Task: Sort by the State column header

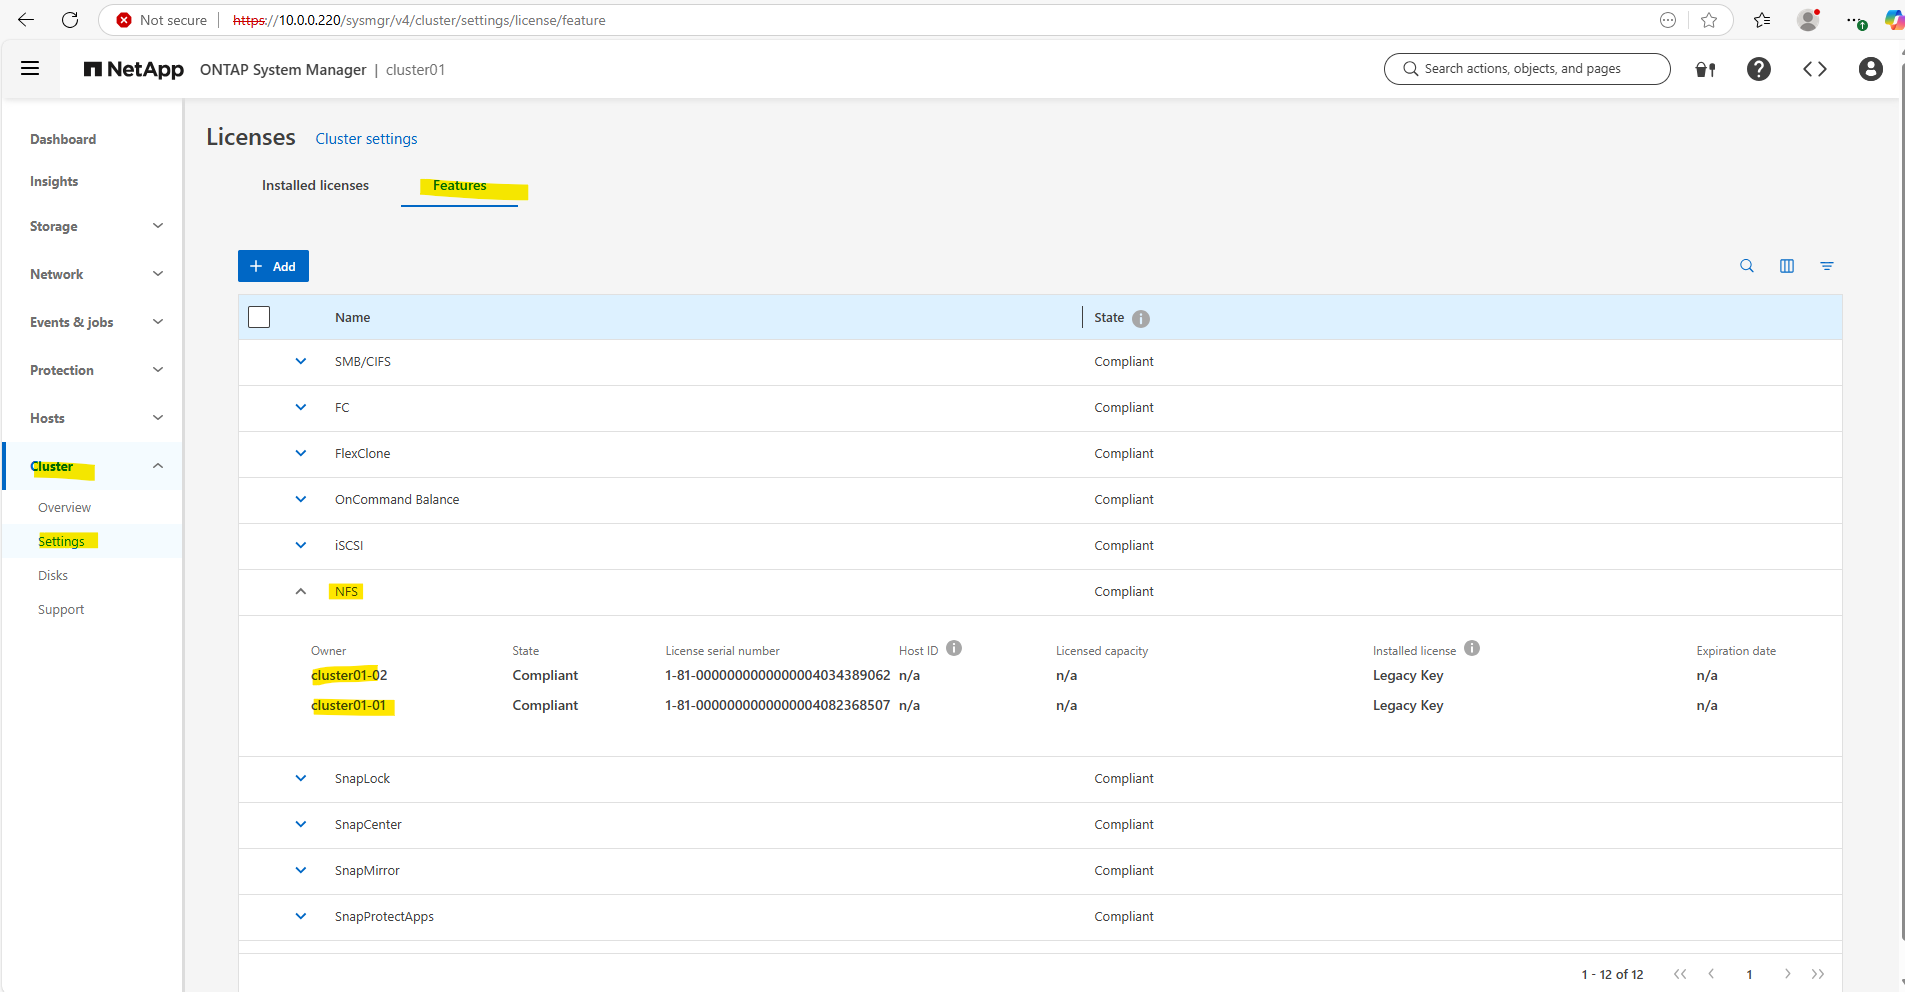Action: coord(1109,317)
